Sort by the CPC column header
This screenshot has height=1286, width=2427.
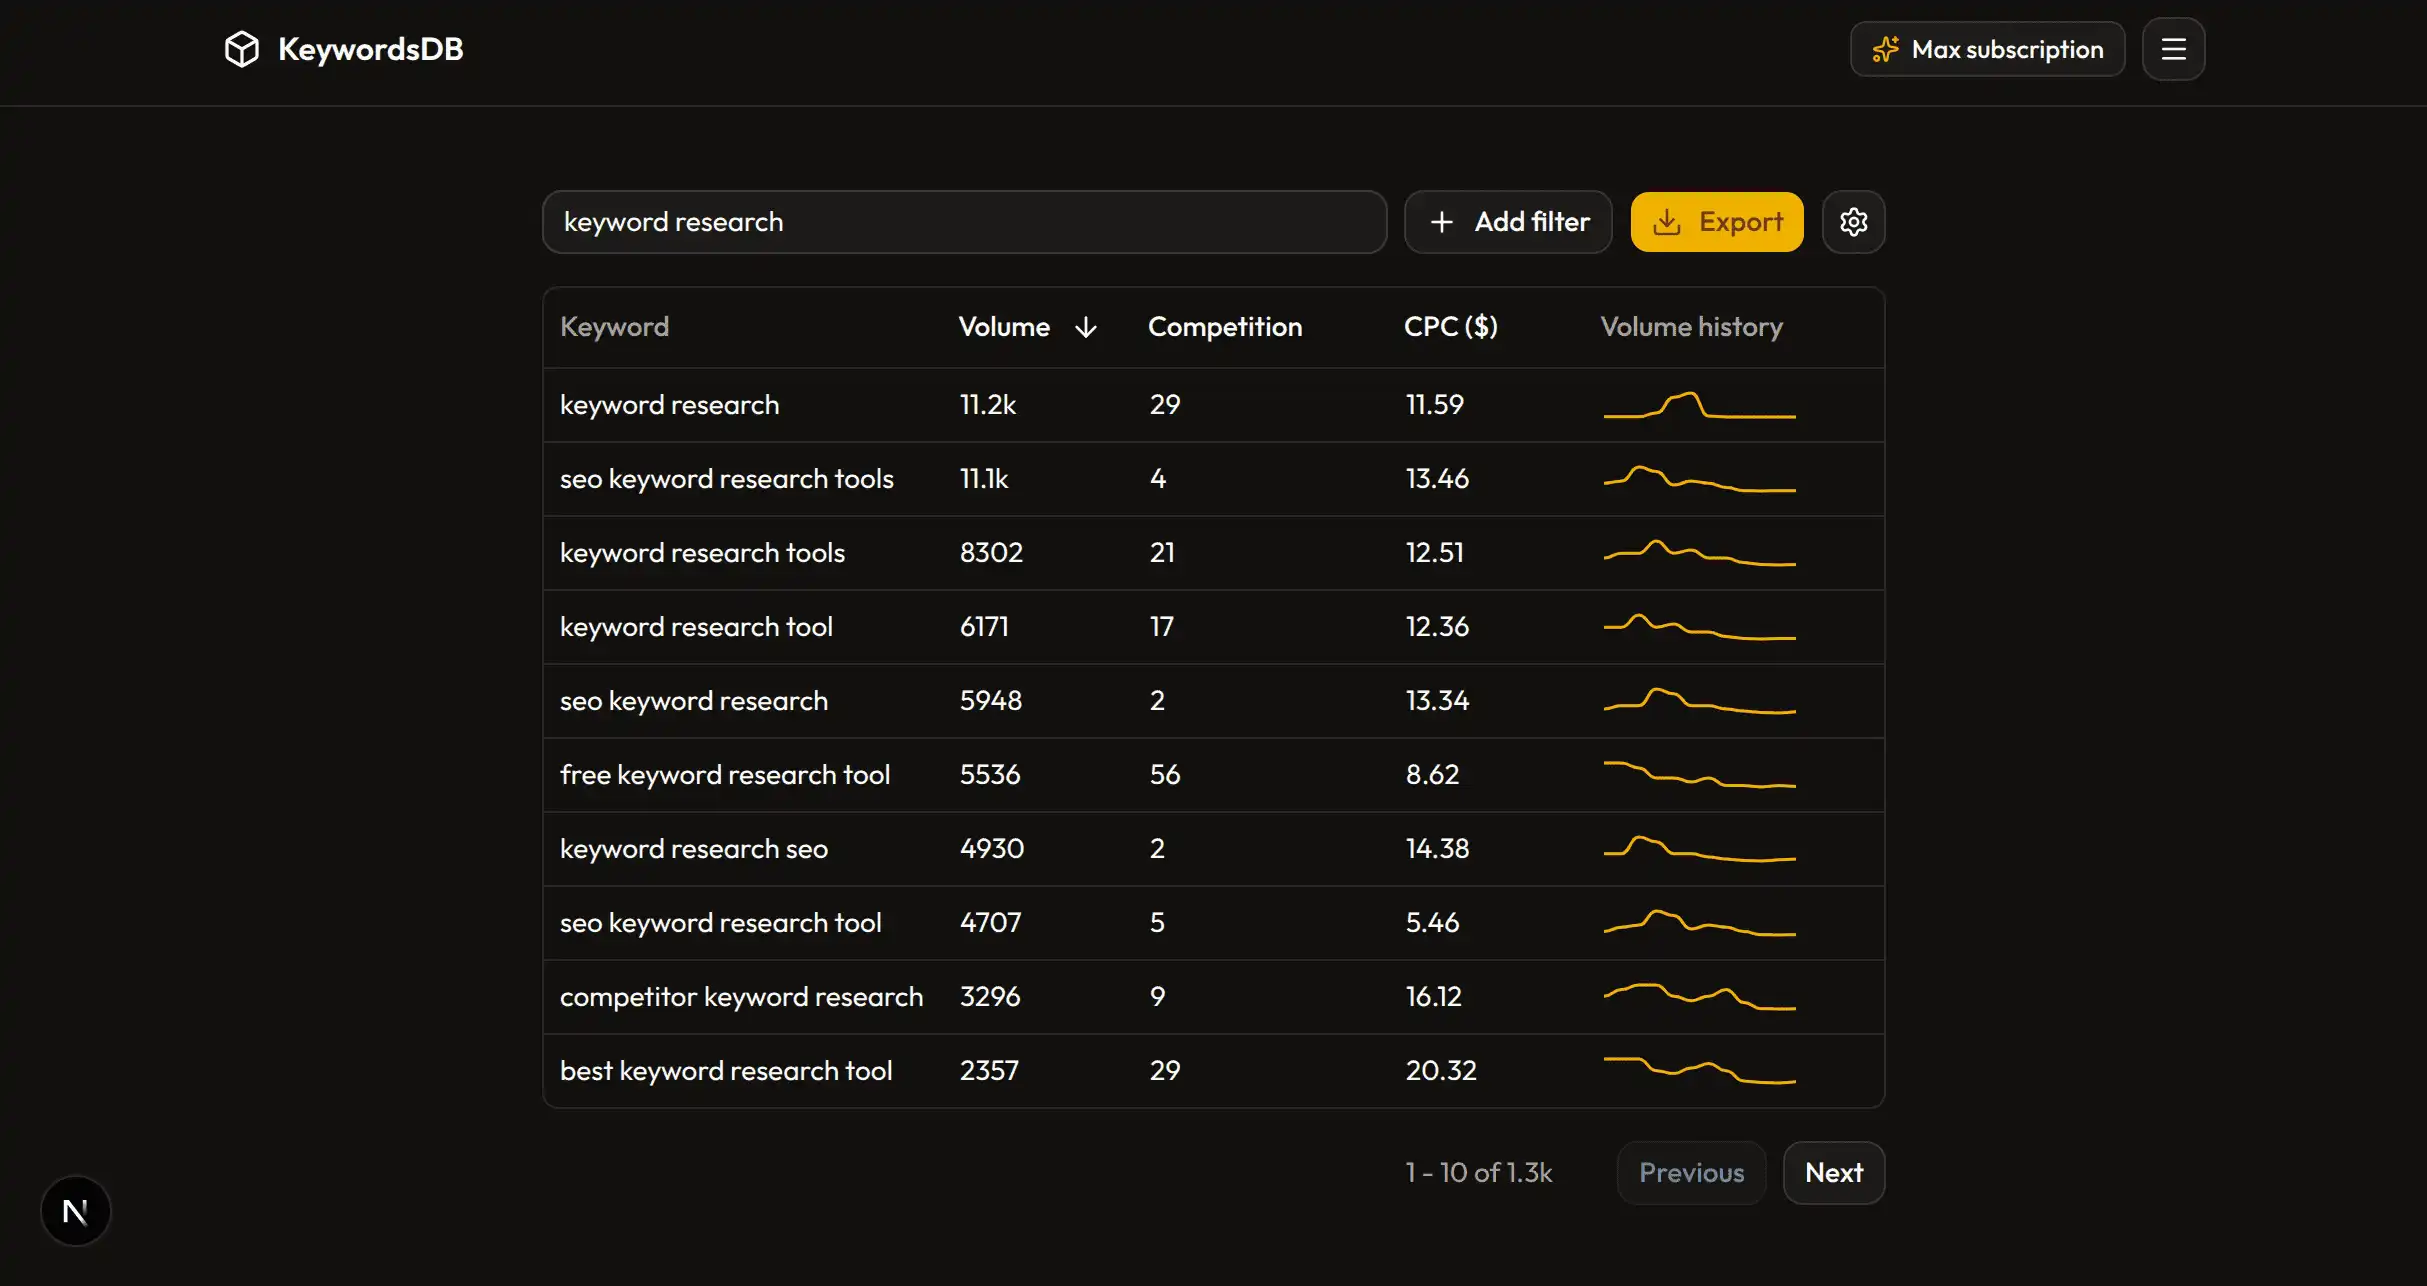tap(1450, 327)
